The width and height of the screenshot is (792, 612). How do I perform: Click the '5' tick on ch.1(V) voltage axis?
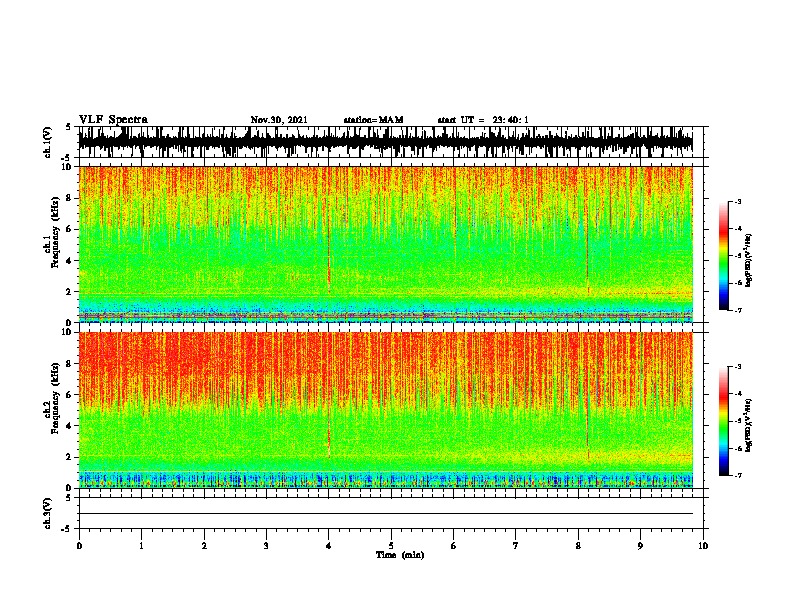coord(69,127)
